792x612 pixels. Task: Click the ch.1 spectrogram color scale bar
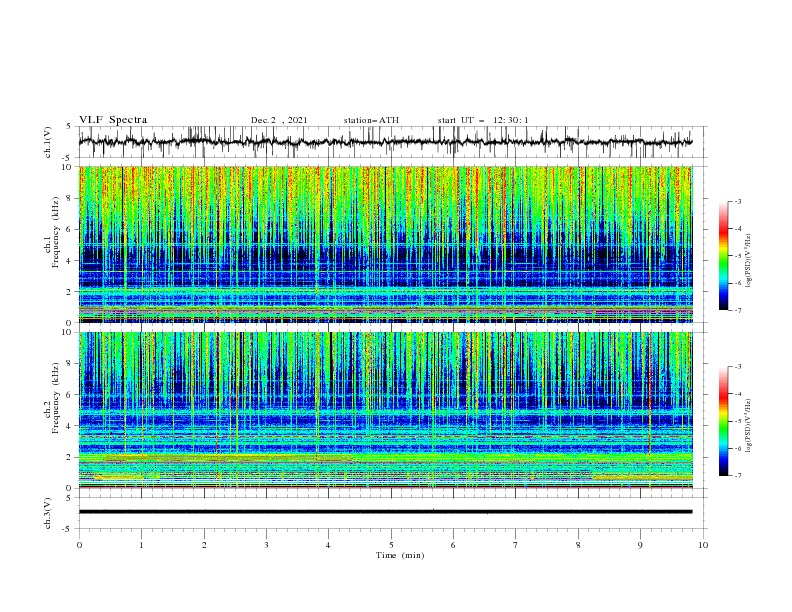pos(724,256)
